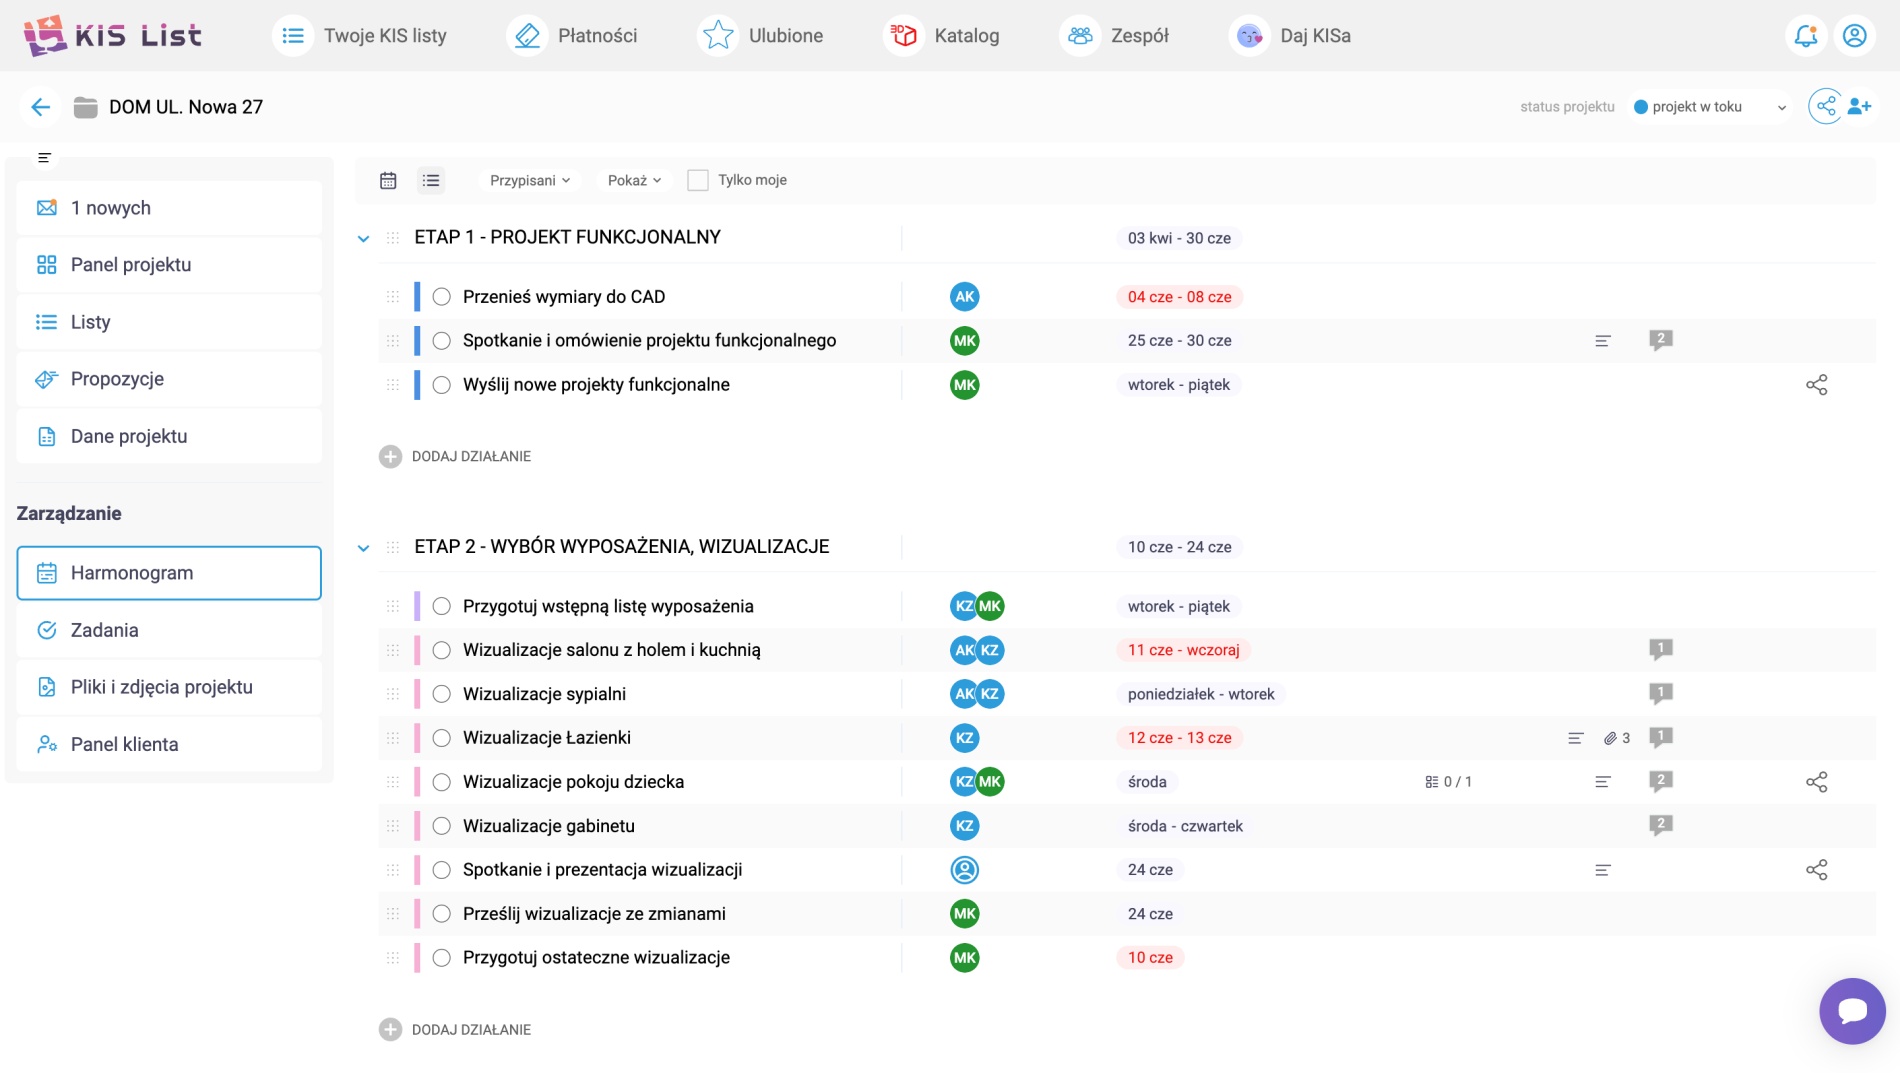Mark Przenieś wymiary do CAD as done
The image size is (1900, 1073).
(x=441, y=297)
